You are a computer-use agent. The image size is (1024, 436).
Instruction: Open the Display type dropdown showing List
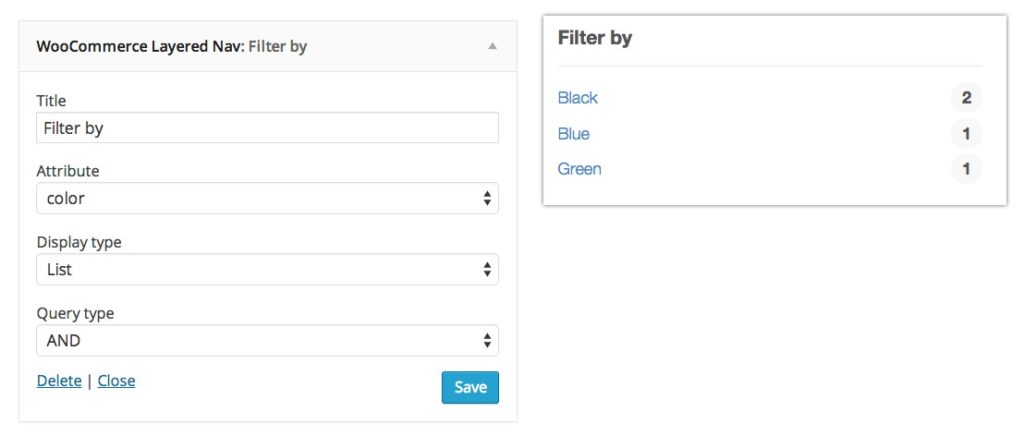267,270
